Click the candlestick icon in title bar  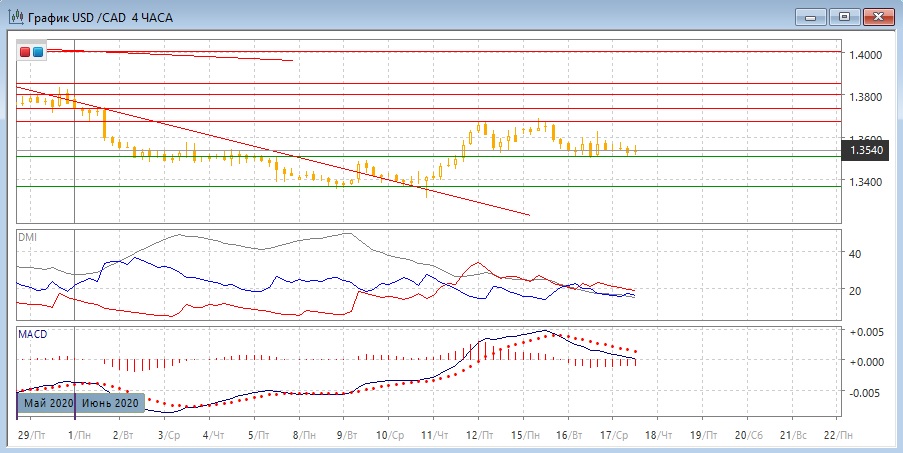tap(16, 17)
